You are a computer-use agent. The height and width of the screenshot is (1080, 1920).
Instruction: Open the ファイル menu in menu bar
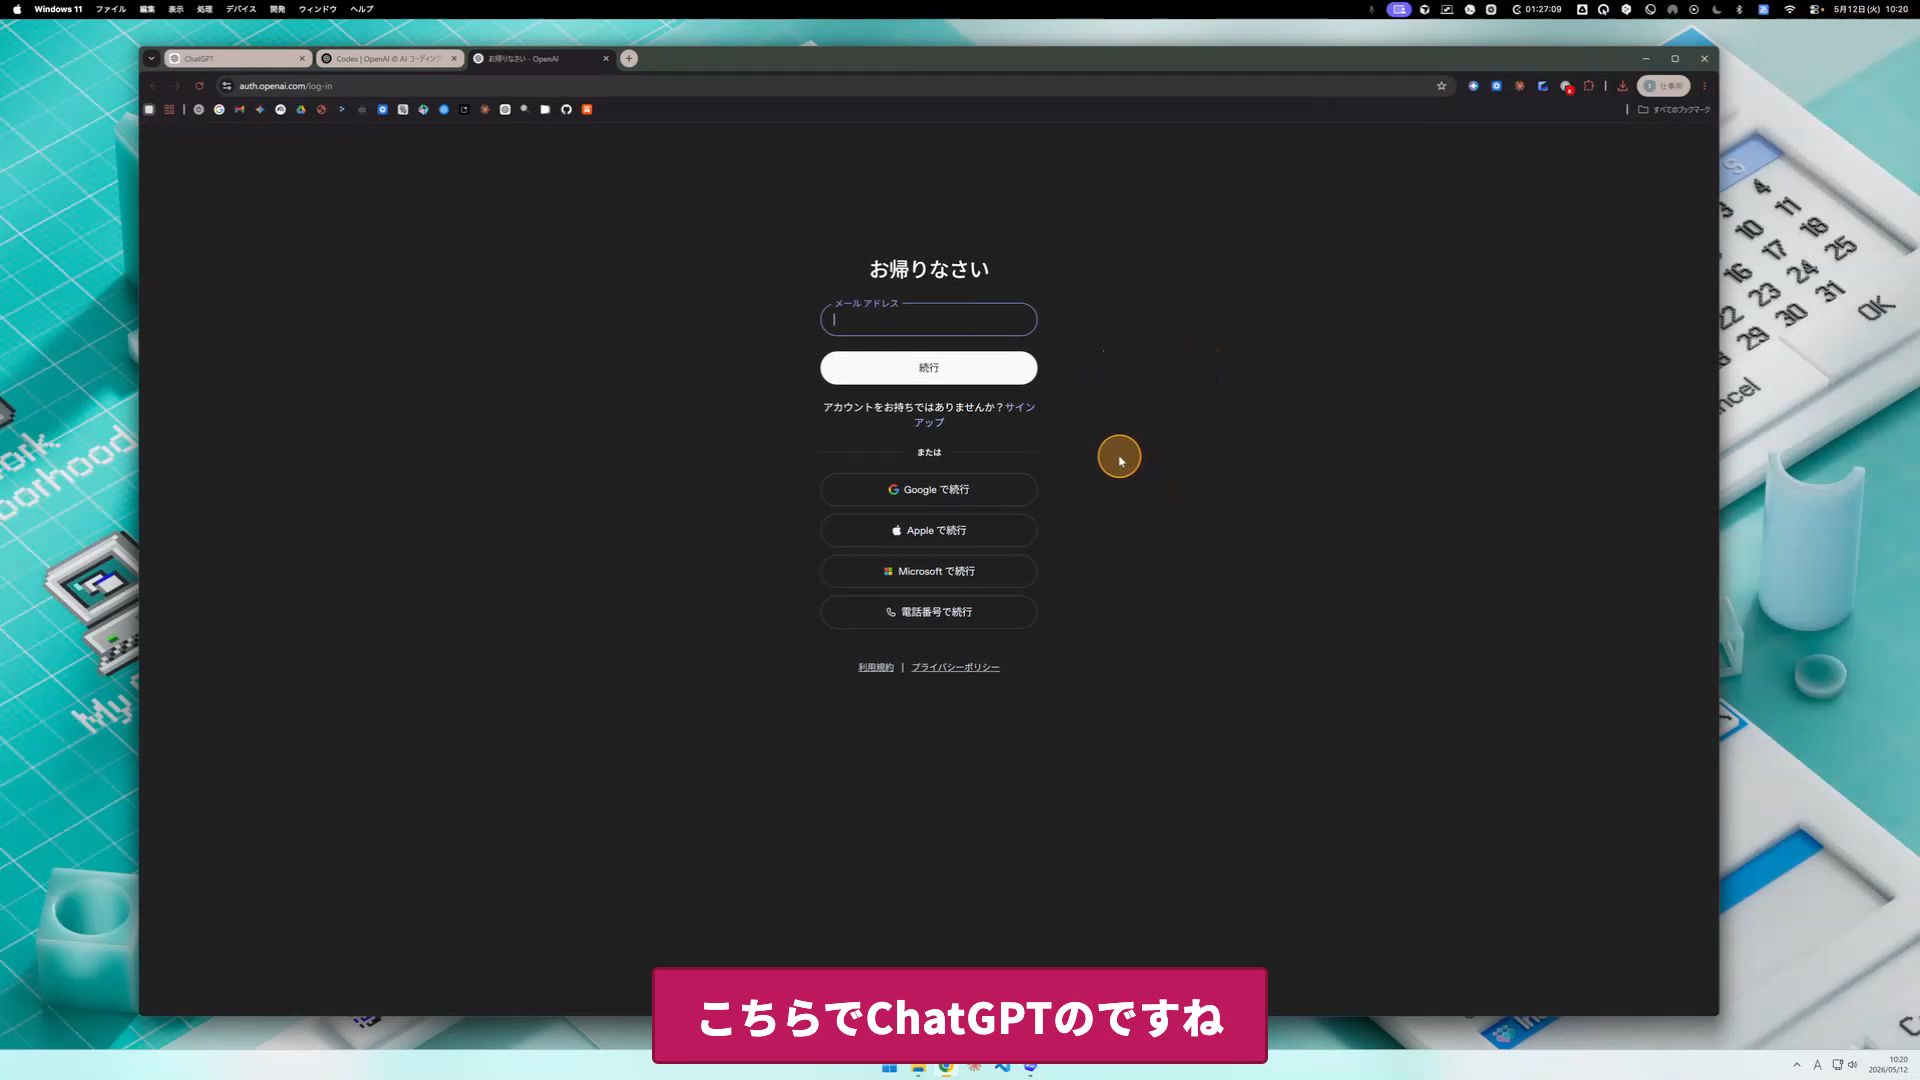(111, 9)
